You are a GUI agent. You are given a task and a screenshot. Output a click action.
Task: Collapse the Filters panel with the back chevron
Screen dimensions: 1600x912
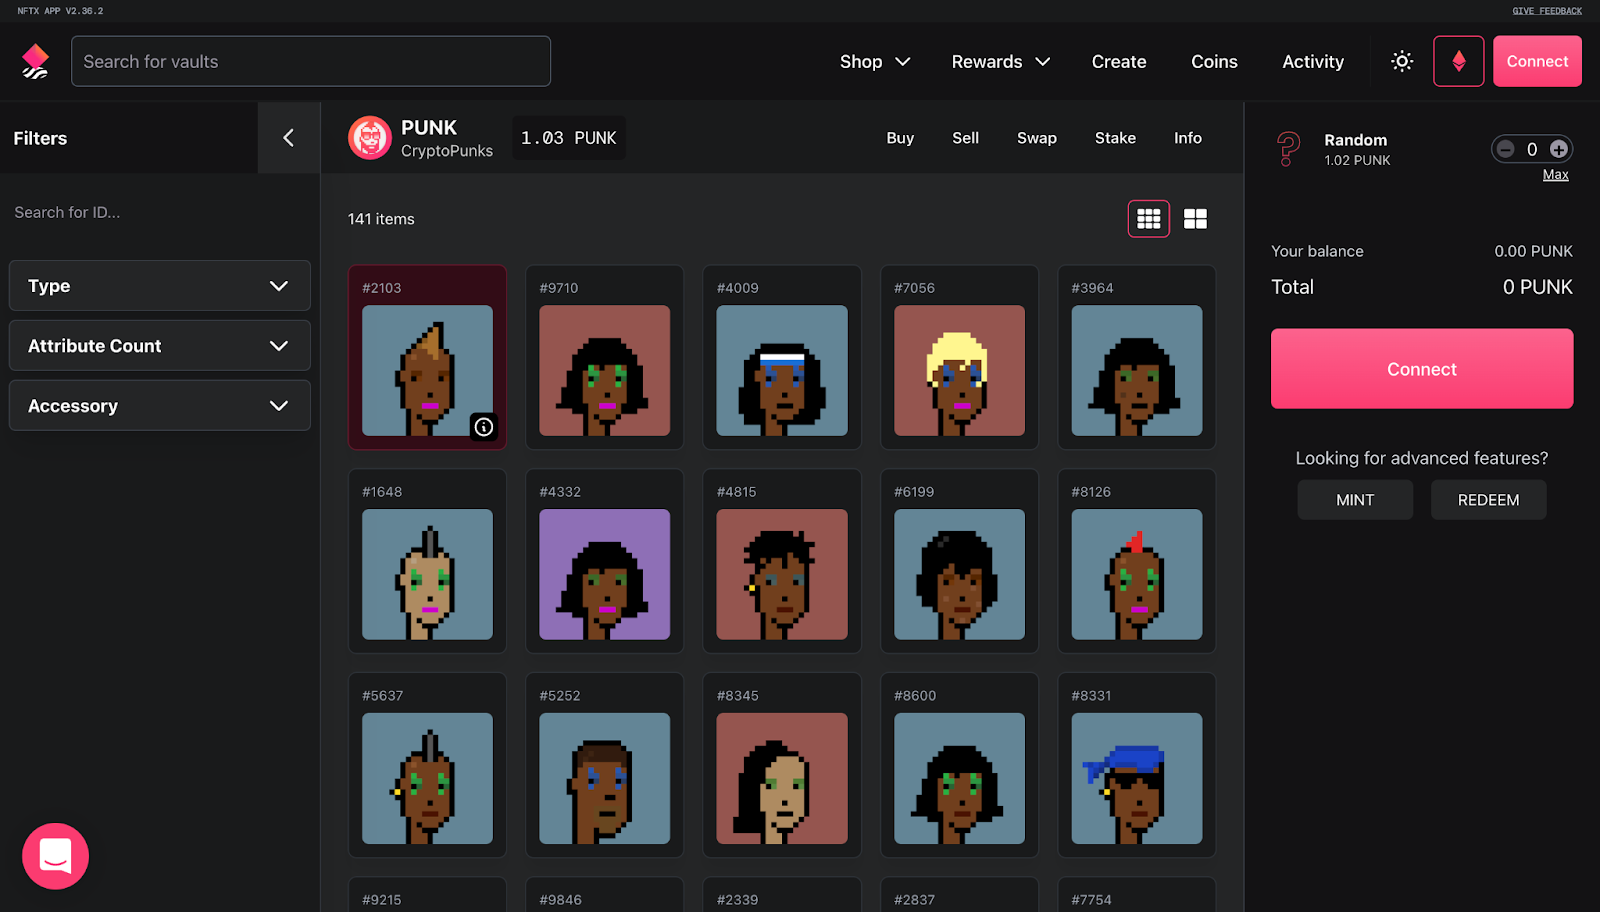(x=288, y=138)
